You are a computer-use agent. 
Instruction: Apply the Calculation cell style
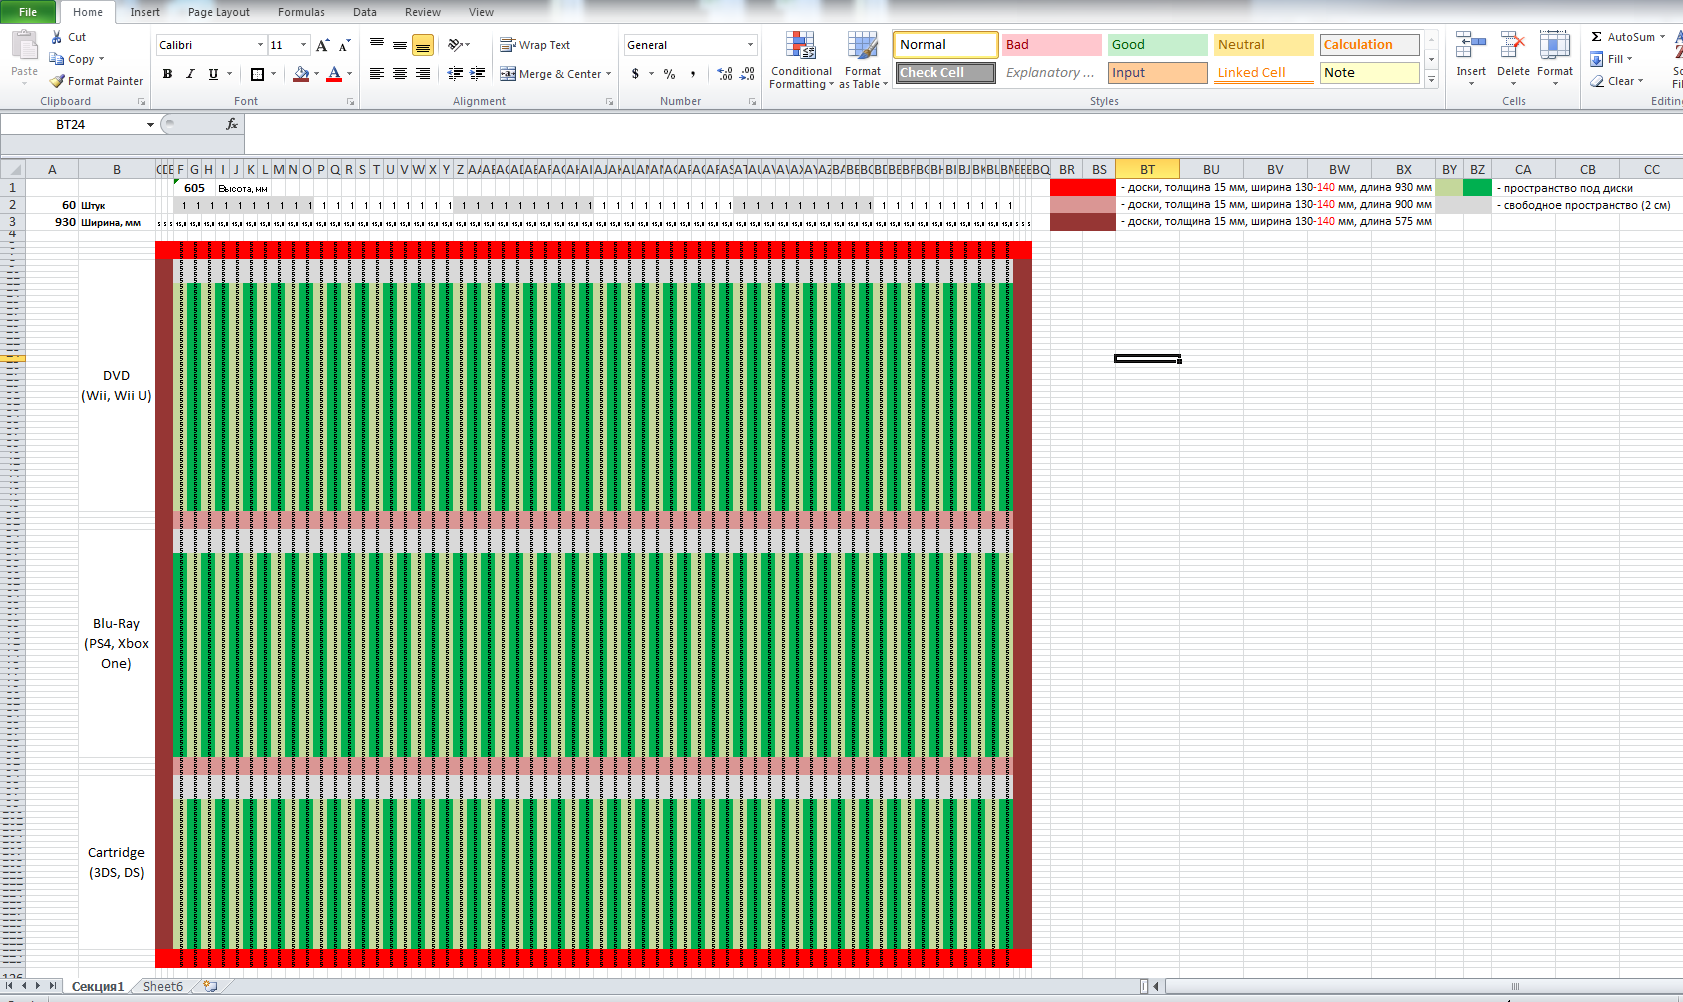pyautogui.click(x=1369, y=45)
